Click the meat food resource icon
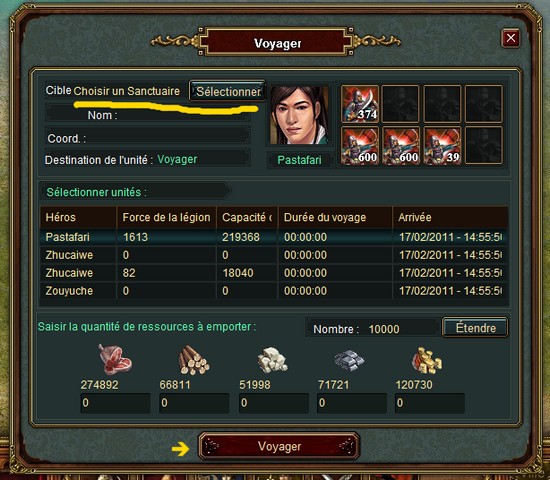Viewport: 550px width, 480px height. click(115, 360)
